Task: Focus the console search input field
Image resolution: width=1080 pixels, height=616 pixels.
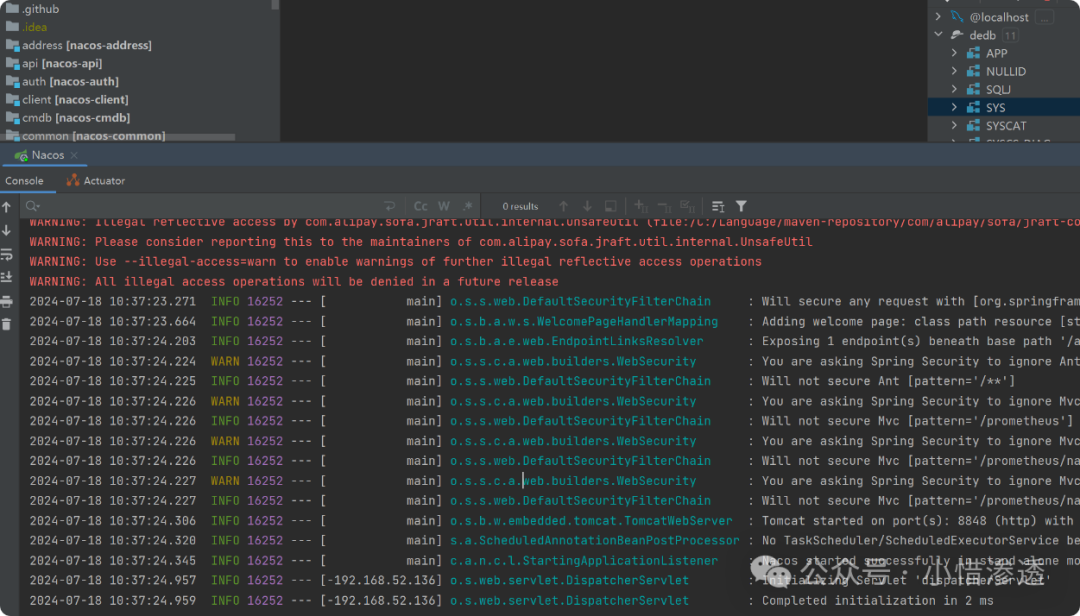Action: [210, 206]
